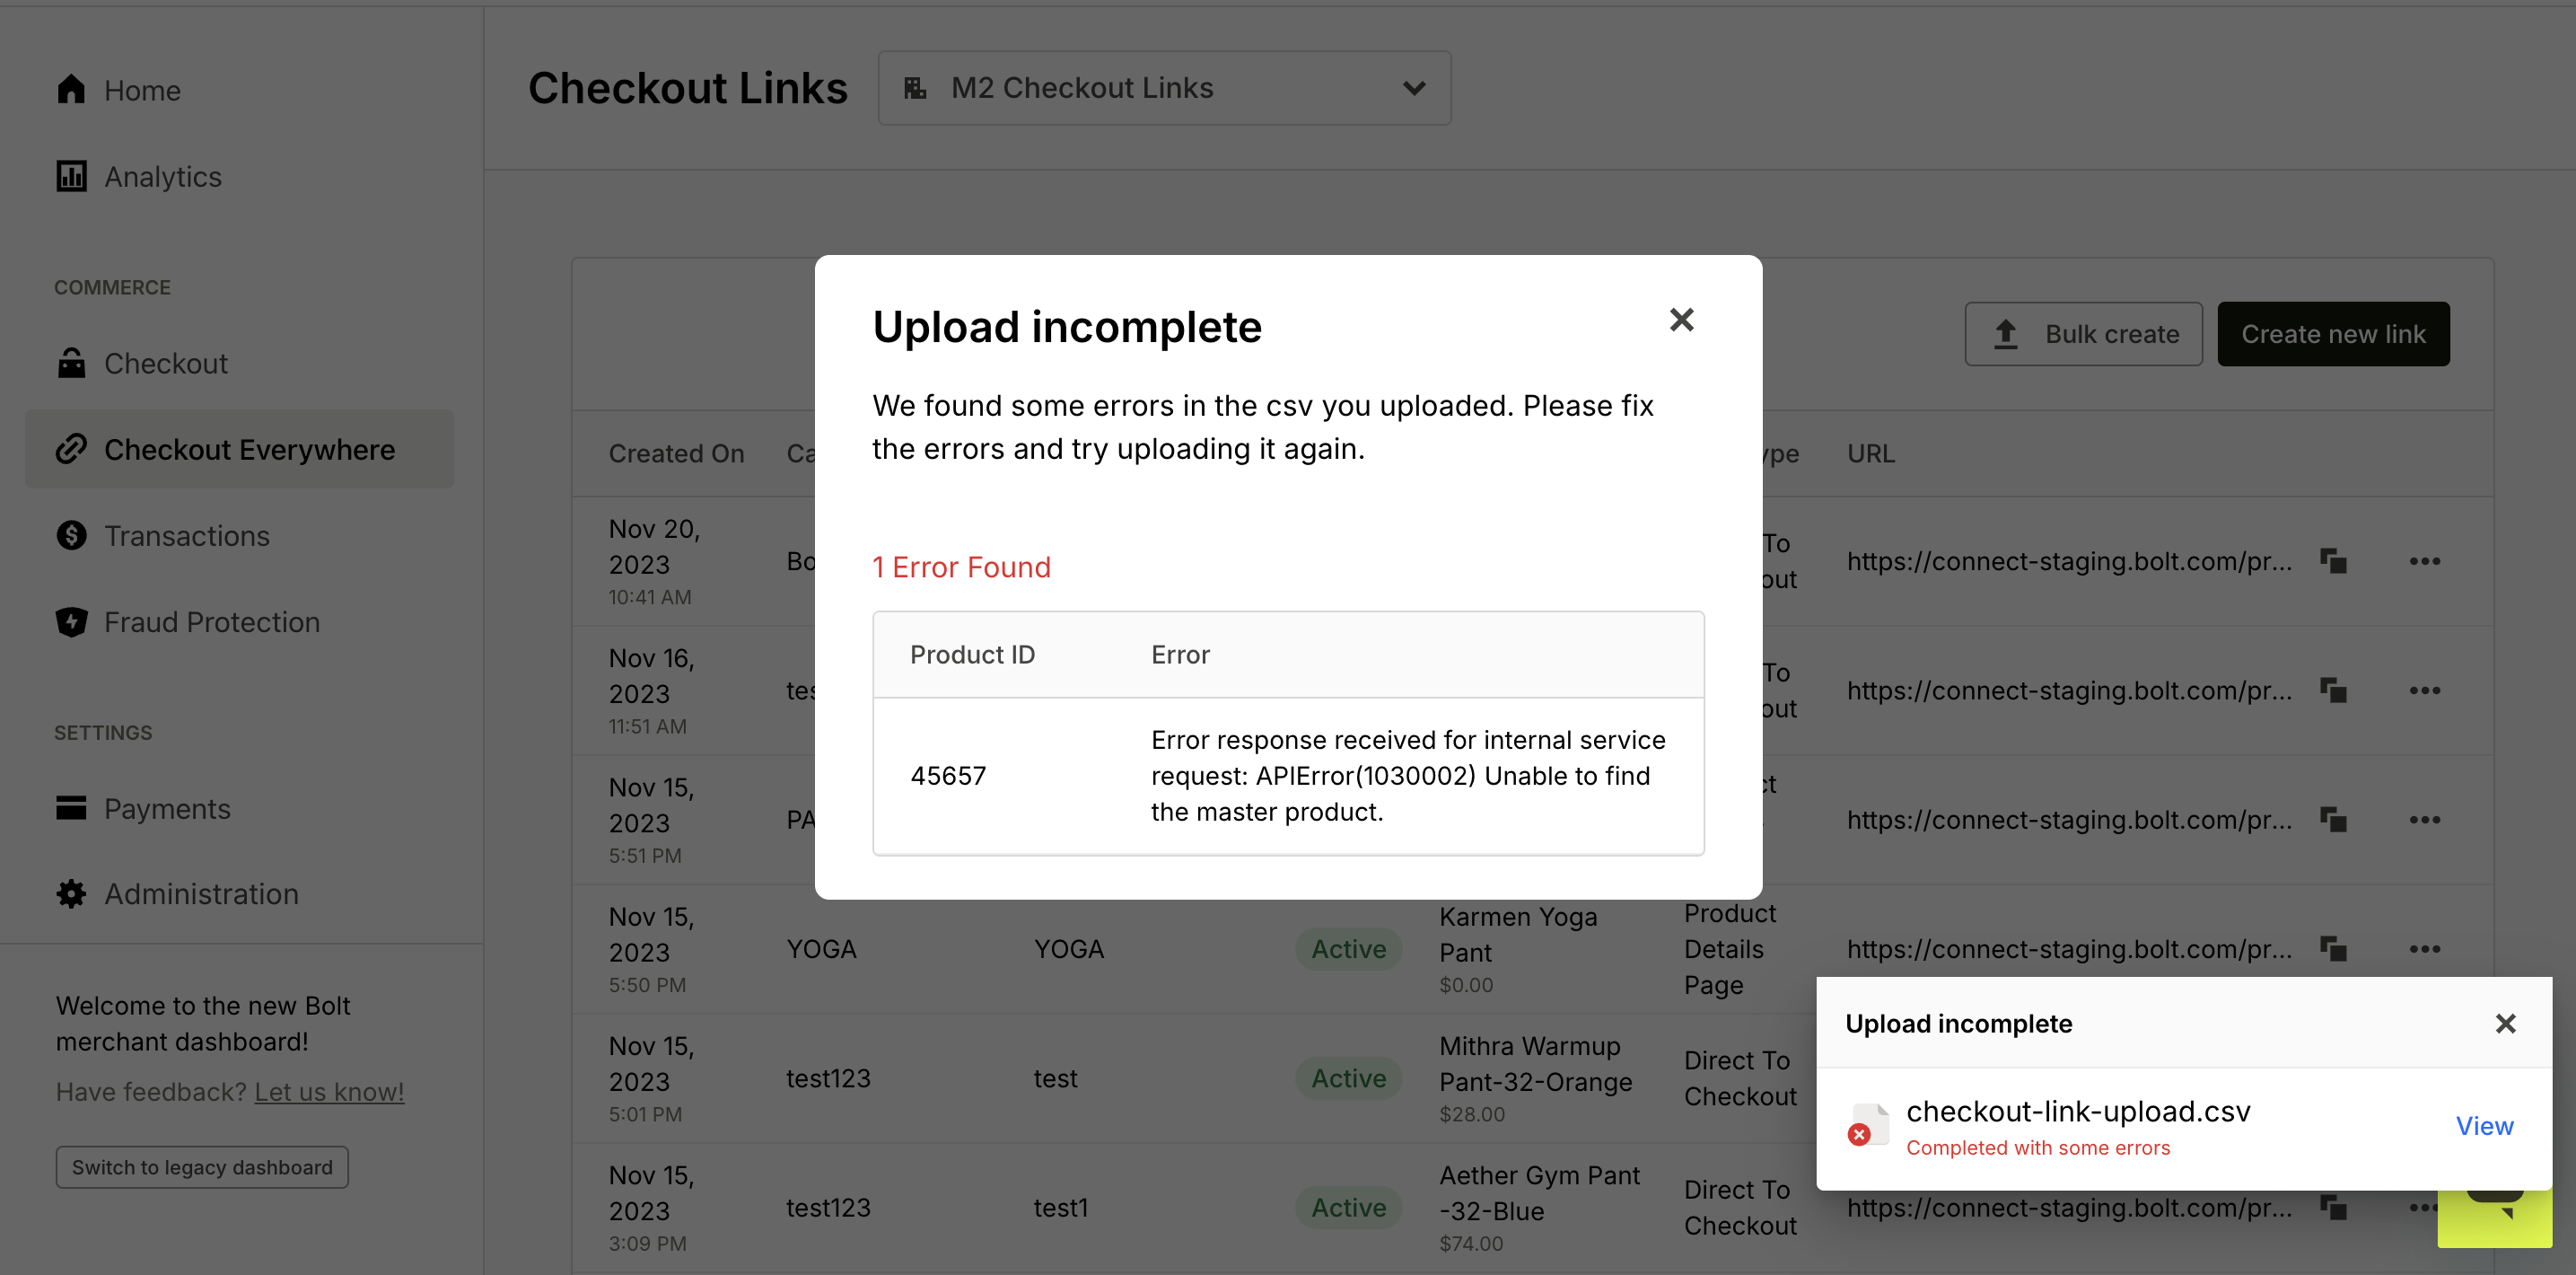Open Checkout in the sidebar
This screenshot has width=2576, height=1275.
pos(166,364)
